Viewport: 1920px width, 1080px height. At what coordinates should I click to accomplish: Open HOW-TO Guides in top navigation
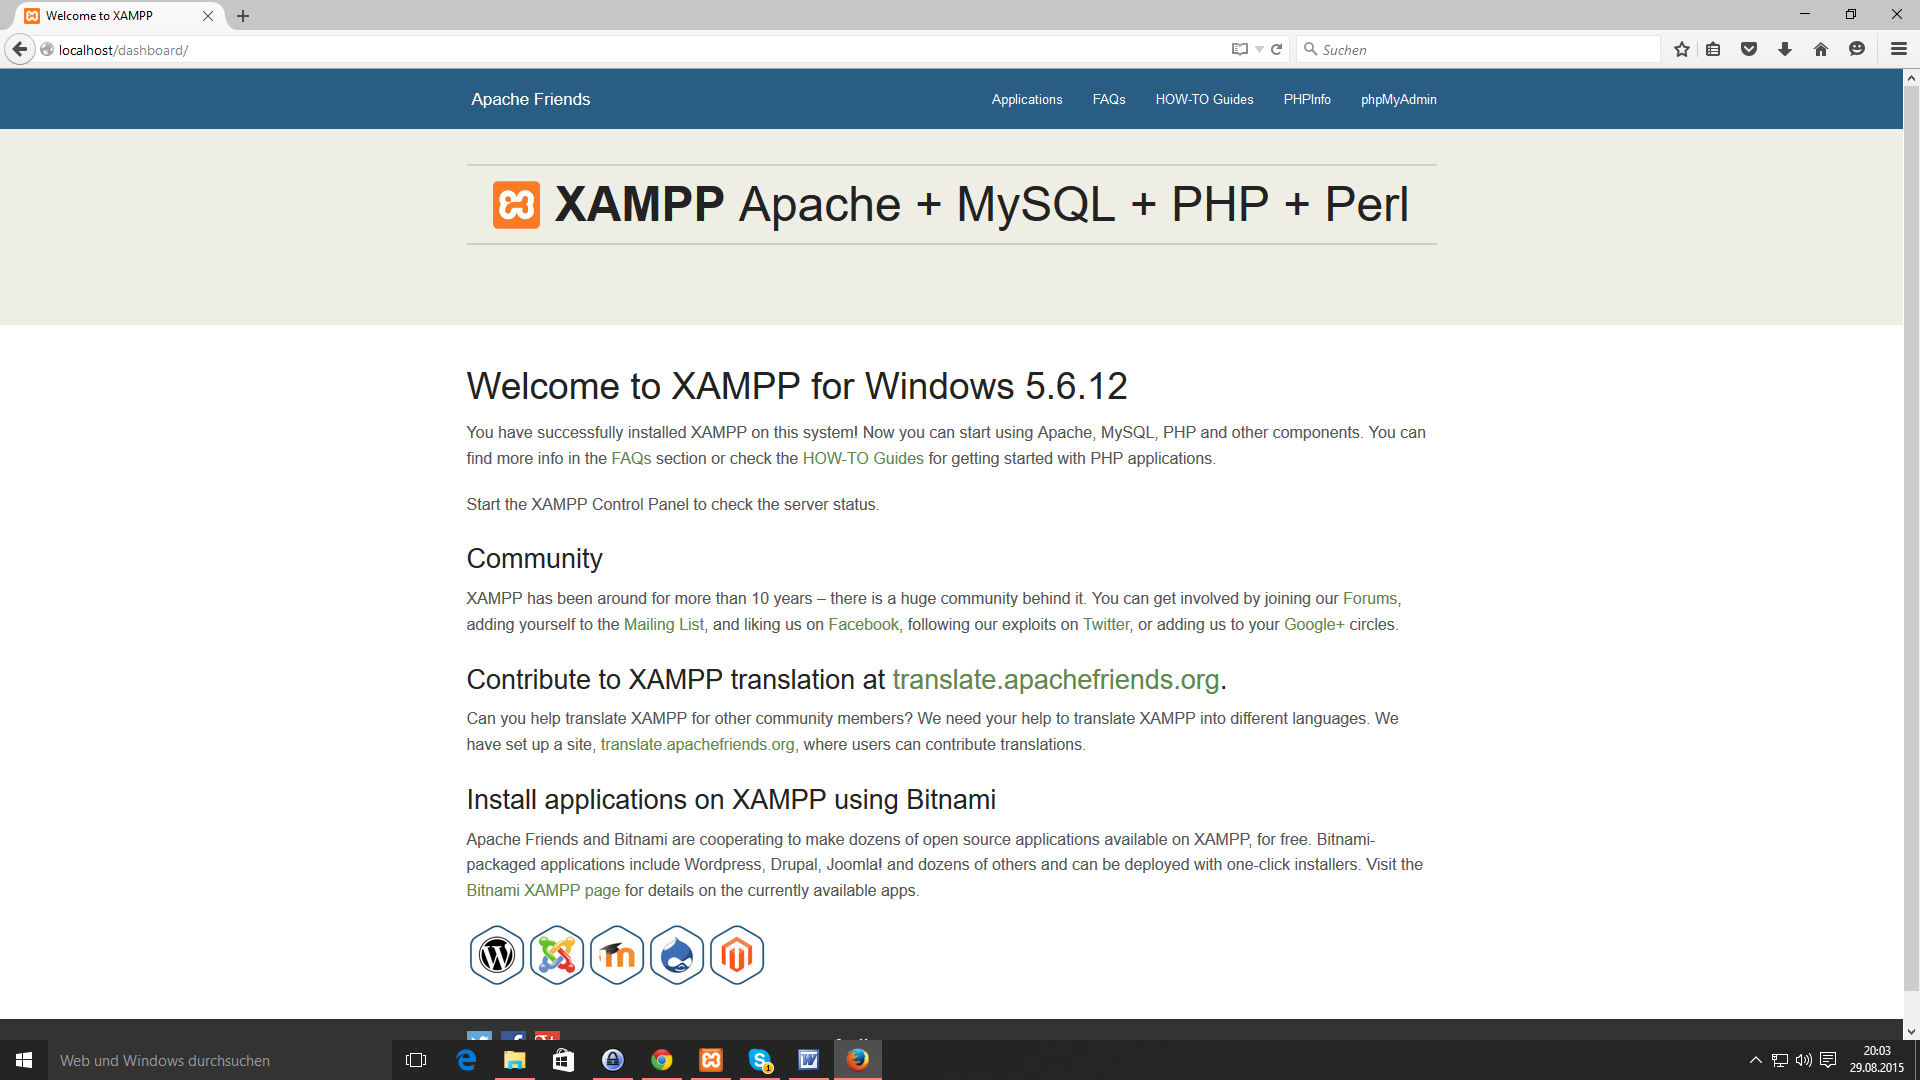pos(1204,99)
